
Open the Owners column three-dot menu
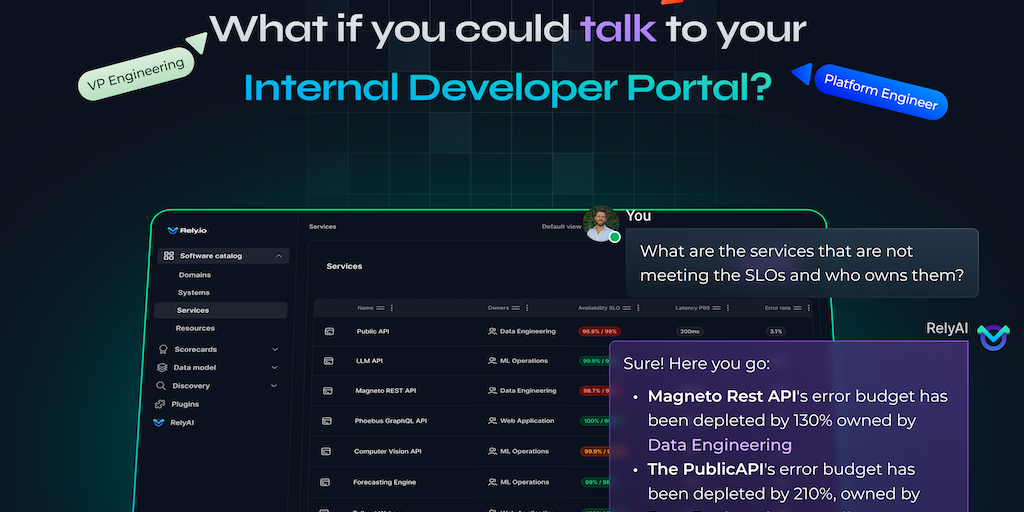coord(527,308)
